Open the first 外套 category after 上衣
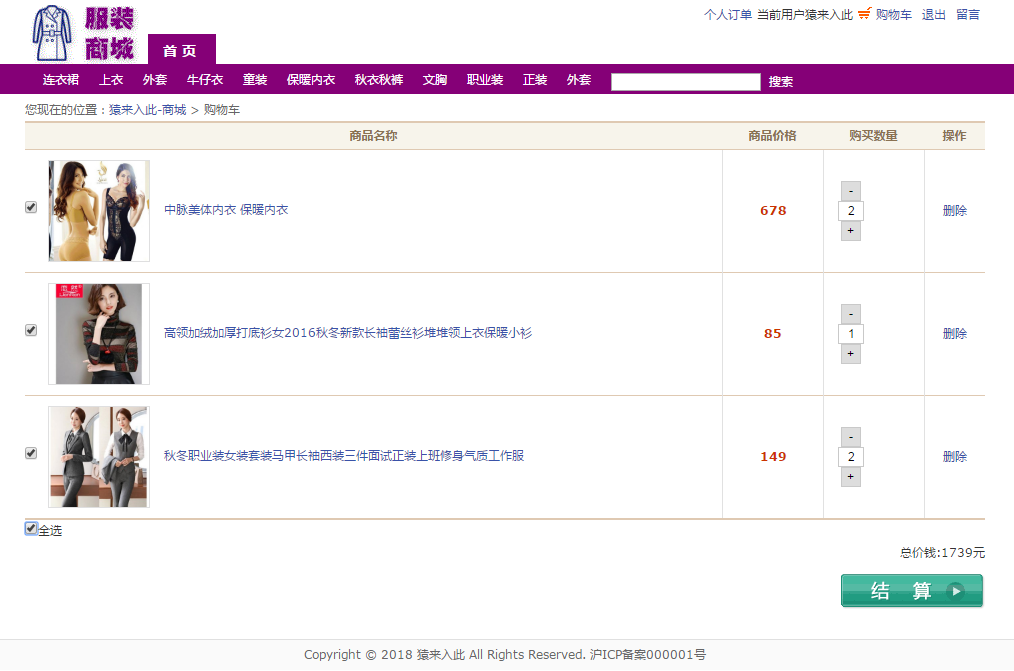The height and width of the screenshot is (671, 1014). [155, 80]
